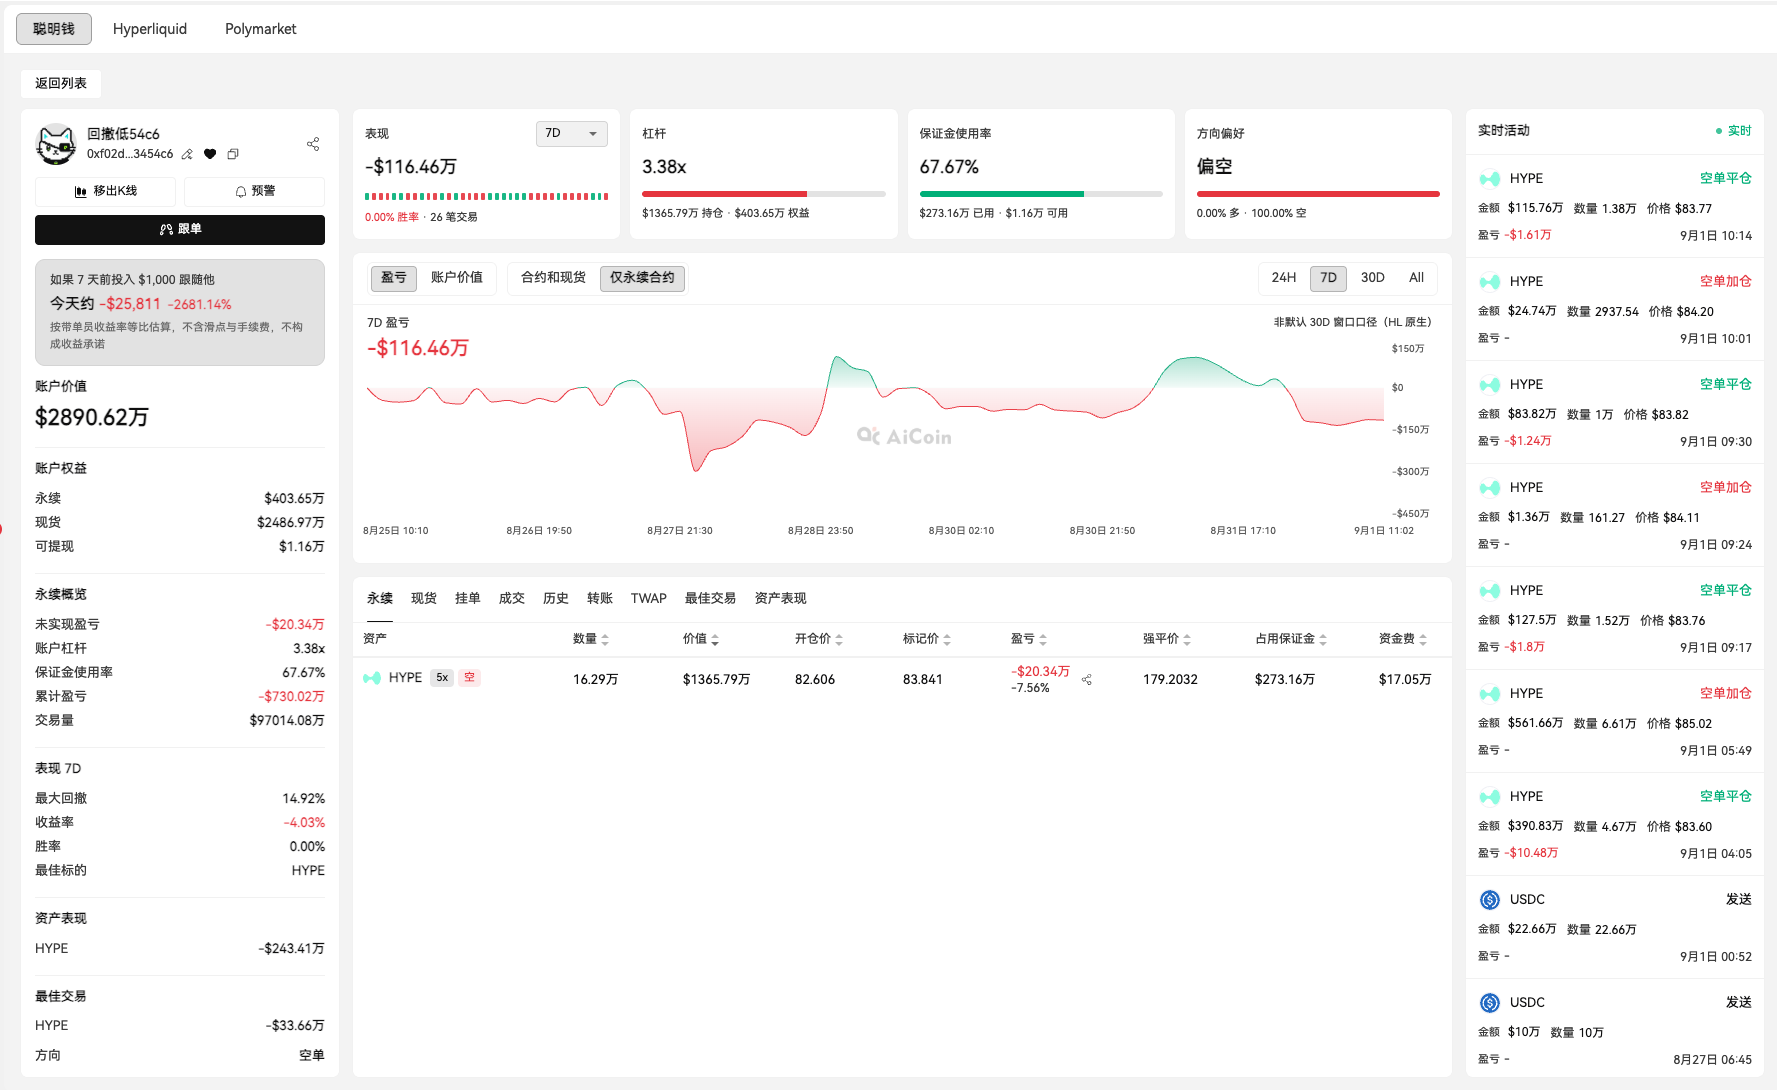
Task: Sort positions by the 强平价 column arrows
Action: (x=1187, y=639)
